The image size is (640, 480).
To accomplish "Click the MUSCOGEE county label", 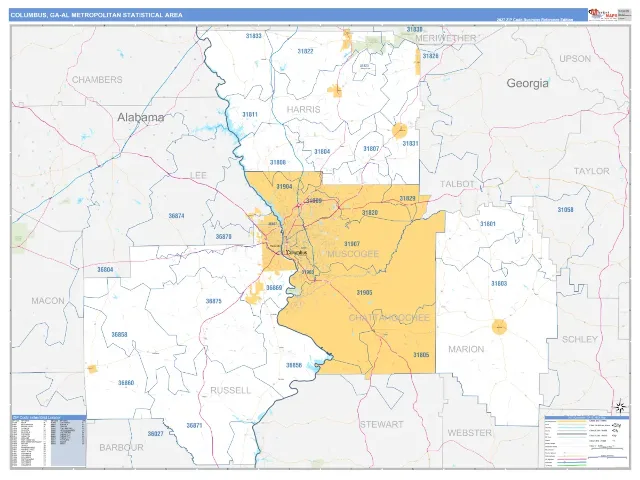I will coord(353,254).
